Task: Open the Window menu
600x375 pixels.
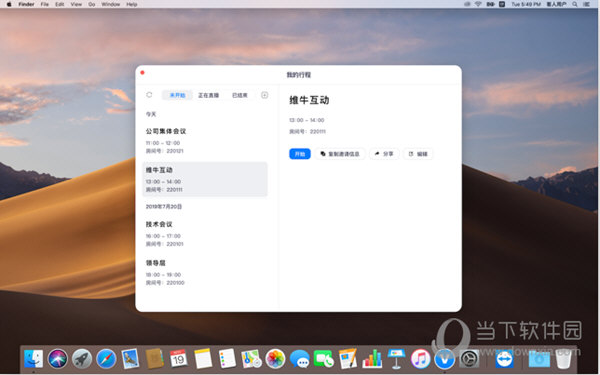Action: pos(111,4)
